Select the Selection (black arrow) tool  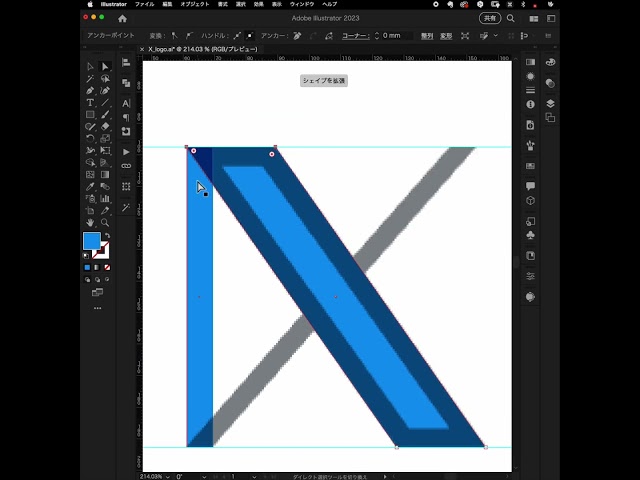pyautogui.click(x=90, y=67)
